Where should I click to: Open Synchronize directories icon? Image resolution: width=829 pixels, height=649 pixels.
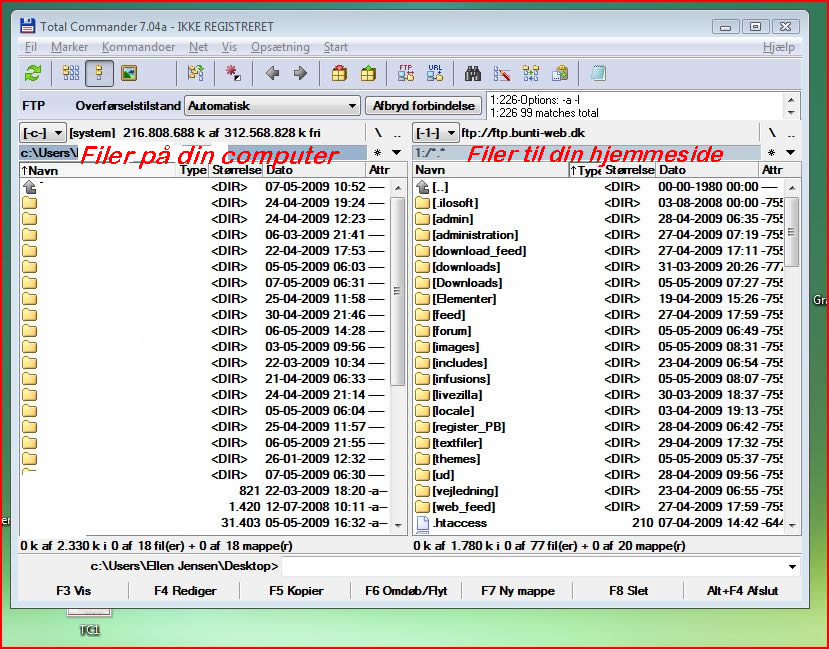[x=531, y=73]
